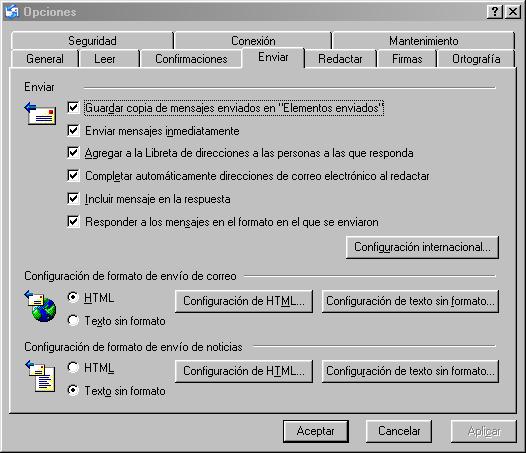
Task: Click Configuración de HTML for correo
Action: click(244, 301)
